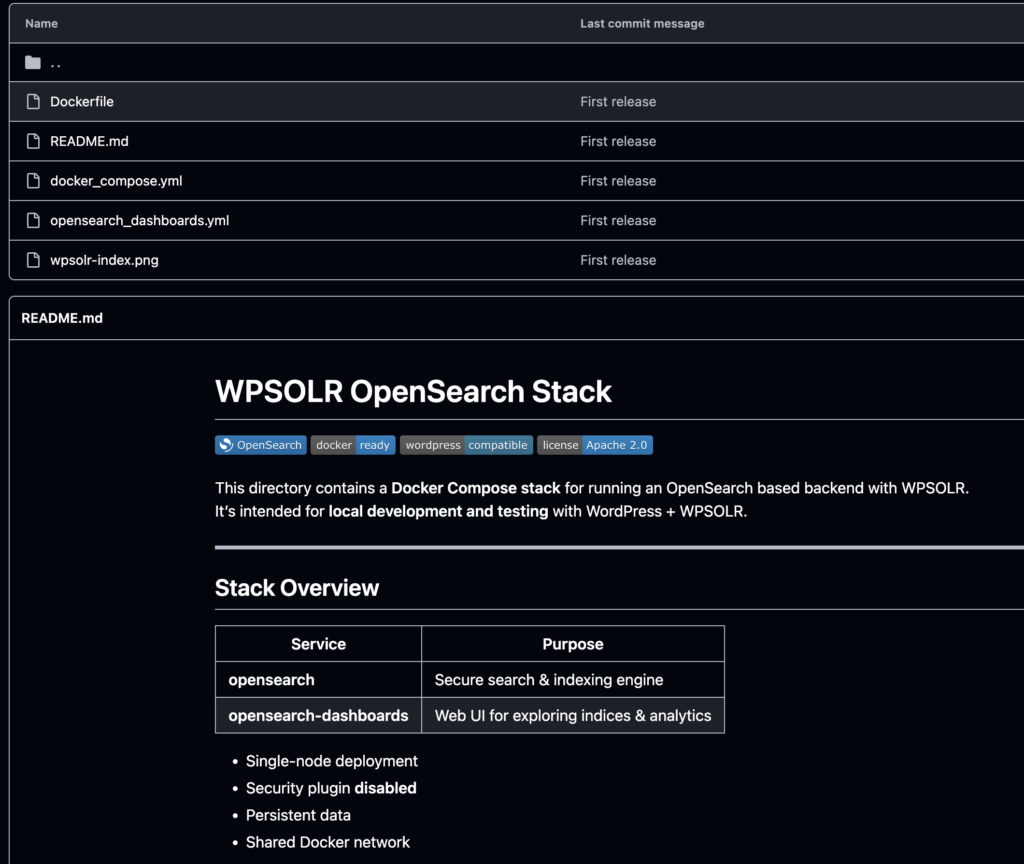Click the 'Purpose' table header
The width and height of the screenshot is (1024, 864).
(x=573, y=644)
